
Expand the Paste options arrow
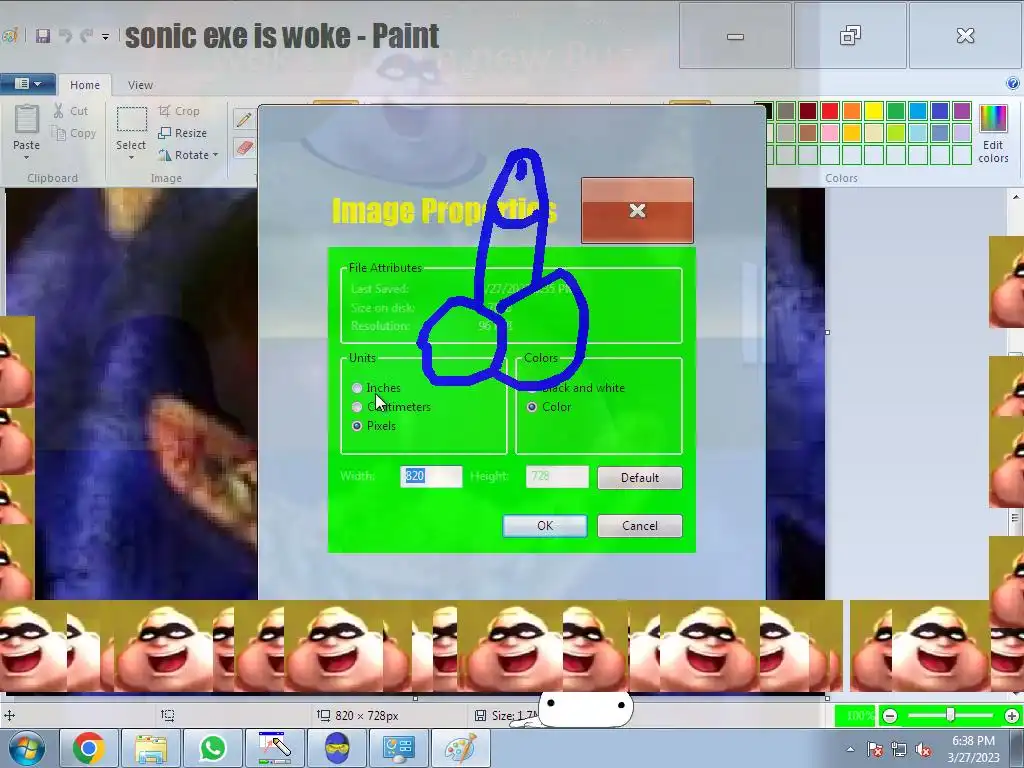tap(27, 157)
